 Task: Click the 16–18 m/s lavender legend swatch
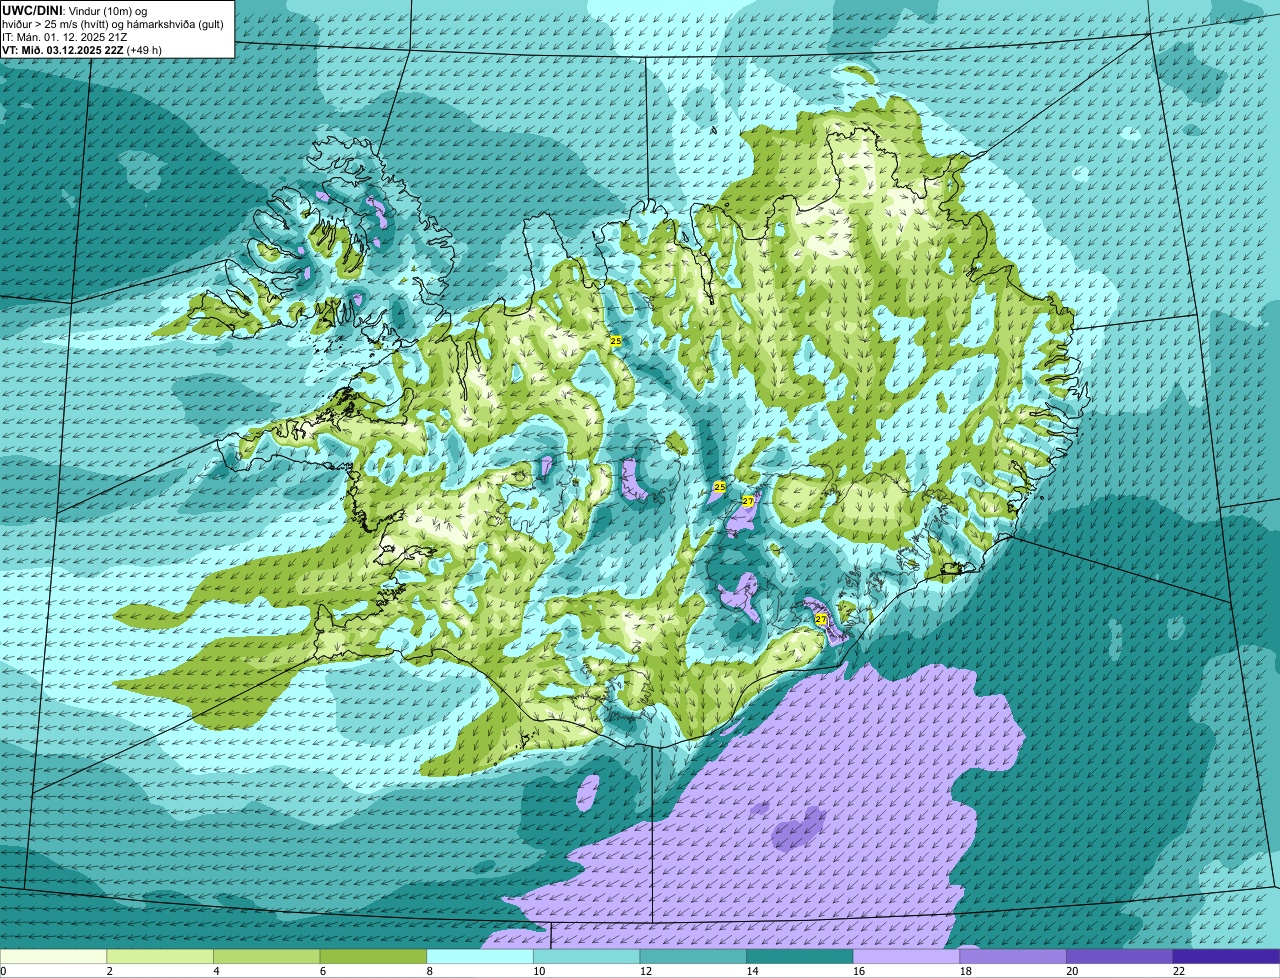(x=906, y=956)
